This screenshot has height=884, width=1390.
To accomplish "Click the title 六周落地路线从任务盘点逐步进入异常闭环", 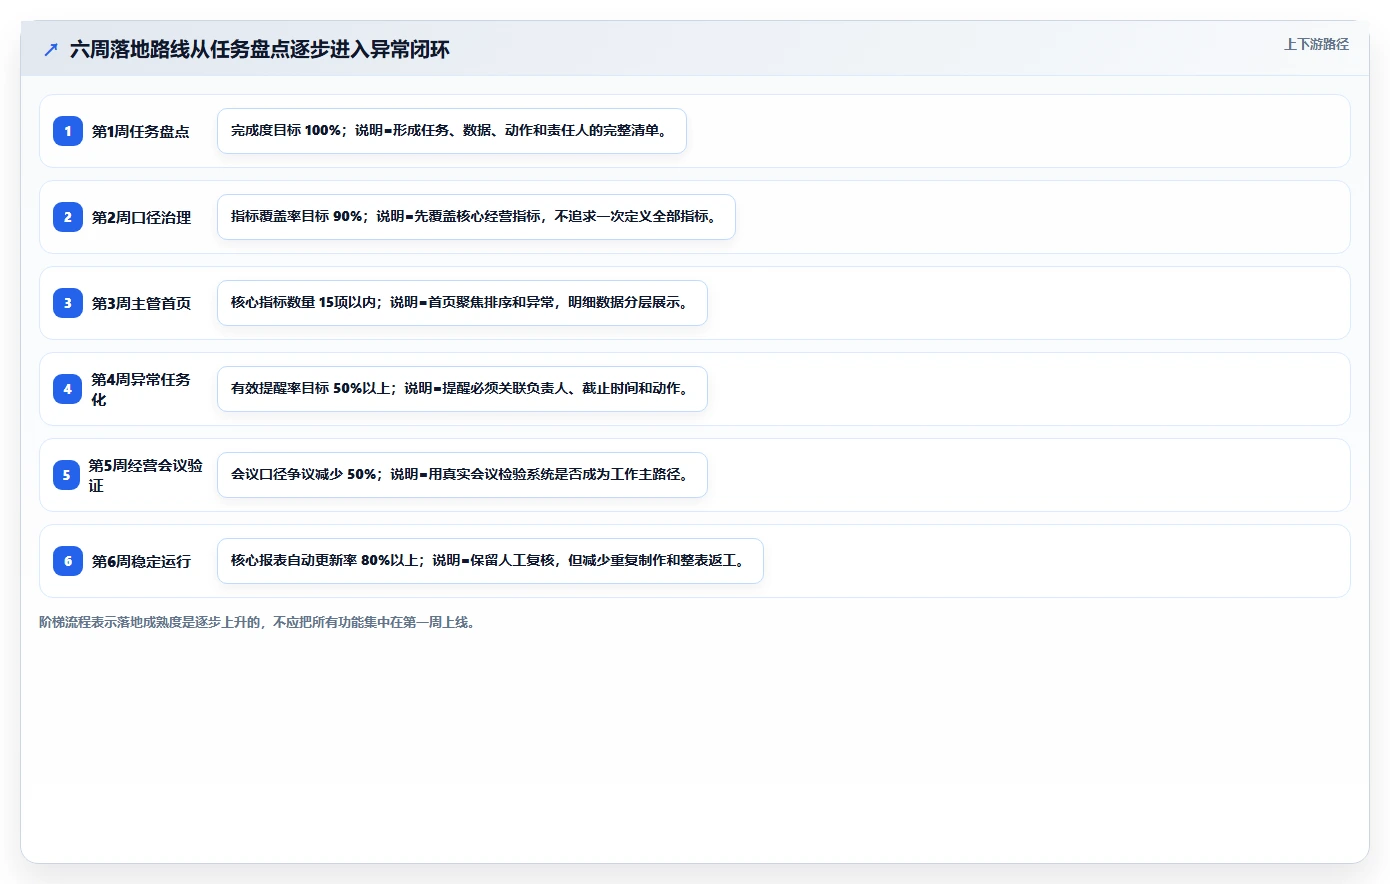I will (260, 49).
